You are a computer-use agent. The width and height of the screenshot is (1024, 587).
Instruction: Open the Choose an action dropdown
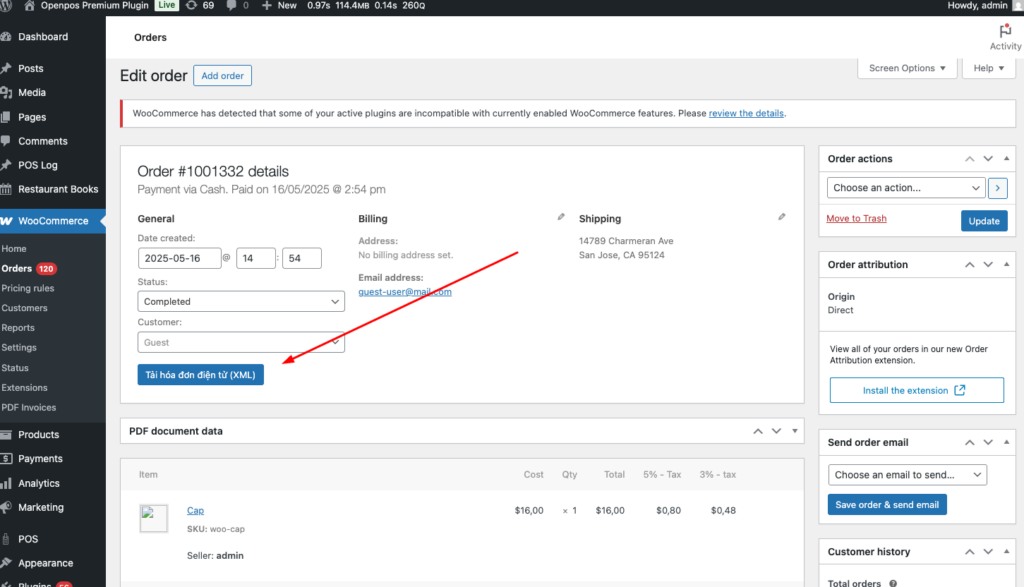pyautogui.click(x=906, y=188)
